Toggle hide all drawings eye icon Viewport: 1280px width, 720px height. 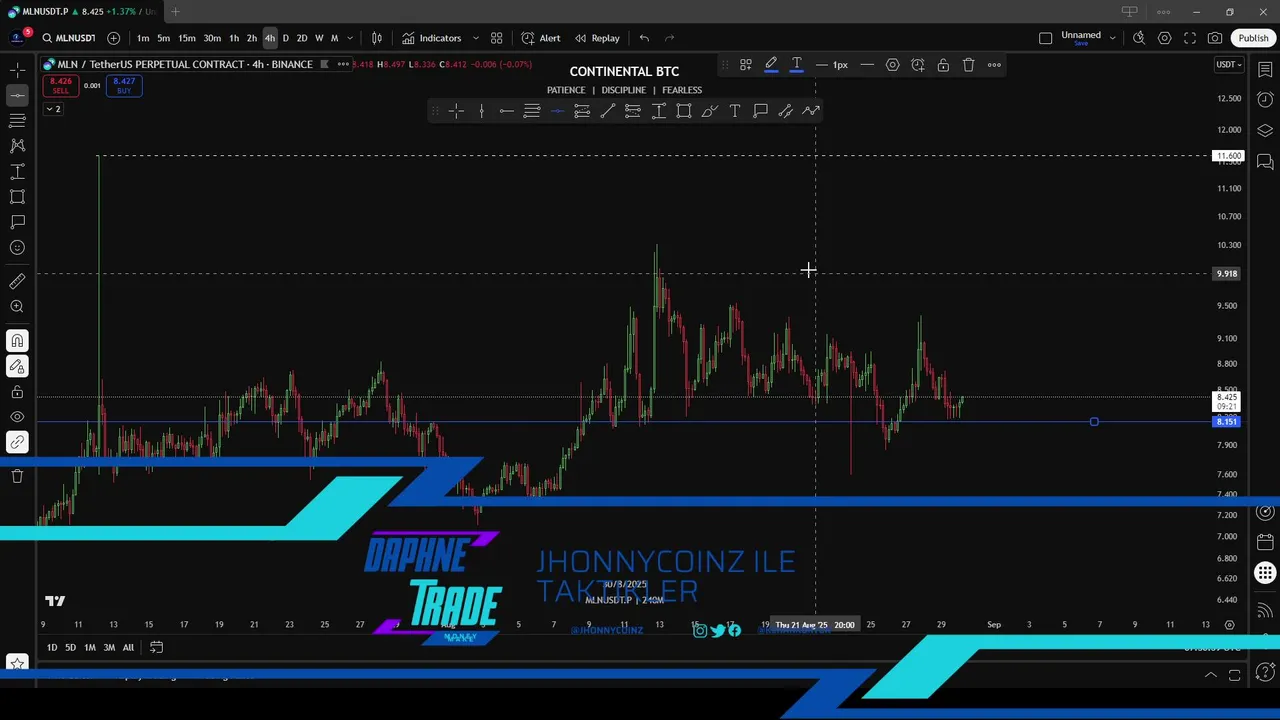[x=17, y=417]
